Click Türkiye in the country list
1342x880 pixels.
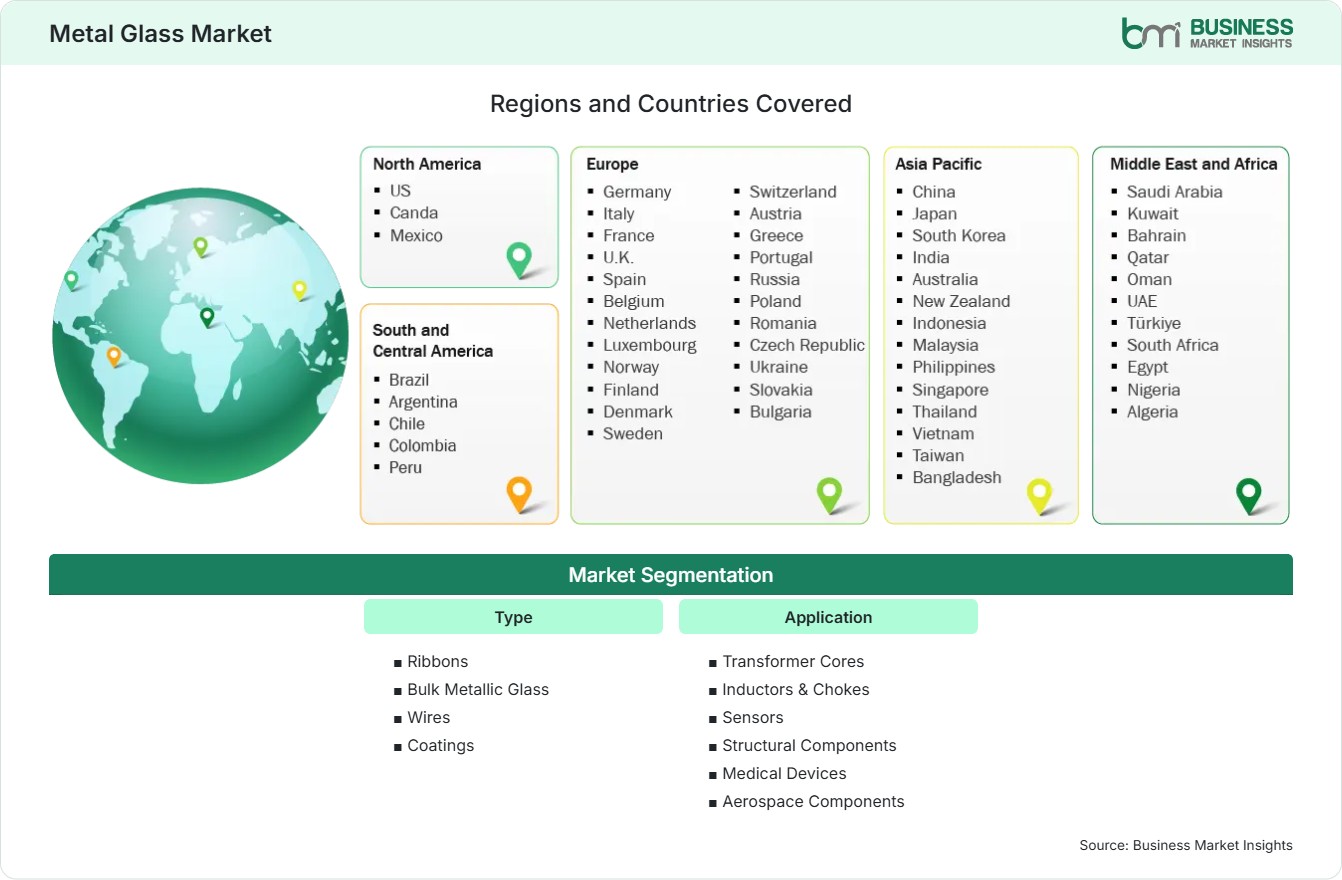click(1154, 323)
